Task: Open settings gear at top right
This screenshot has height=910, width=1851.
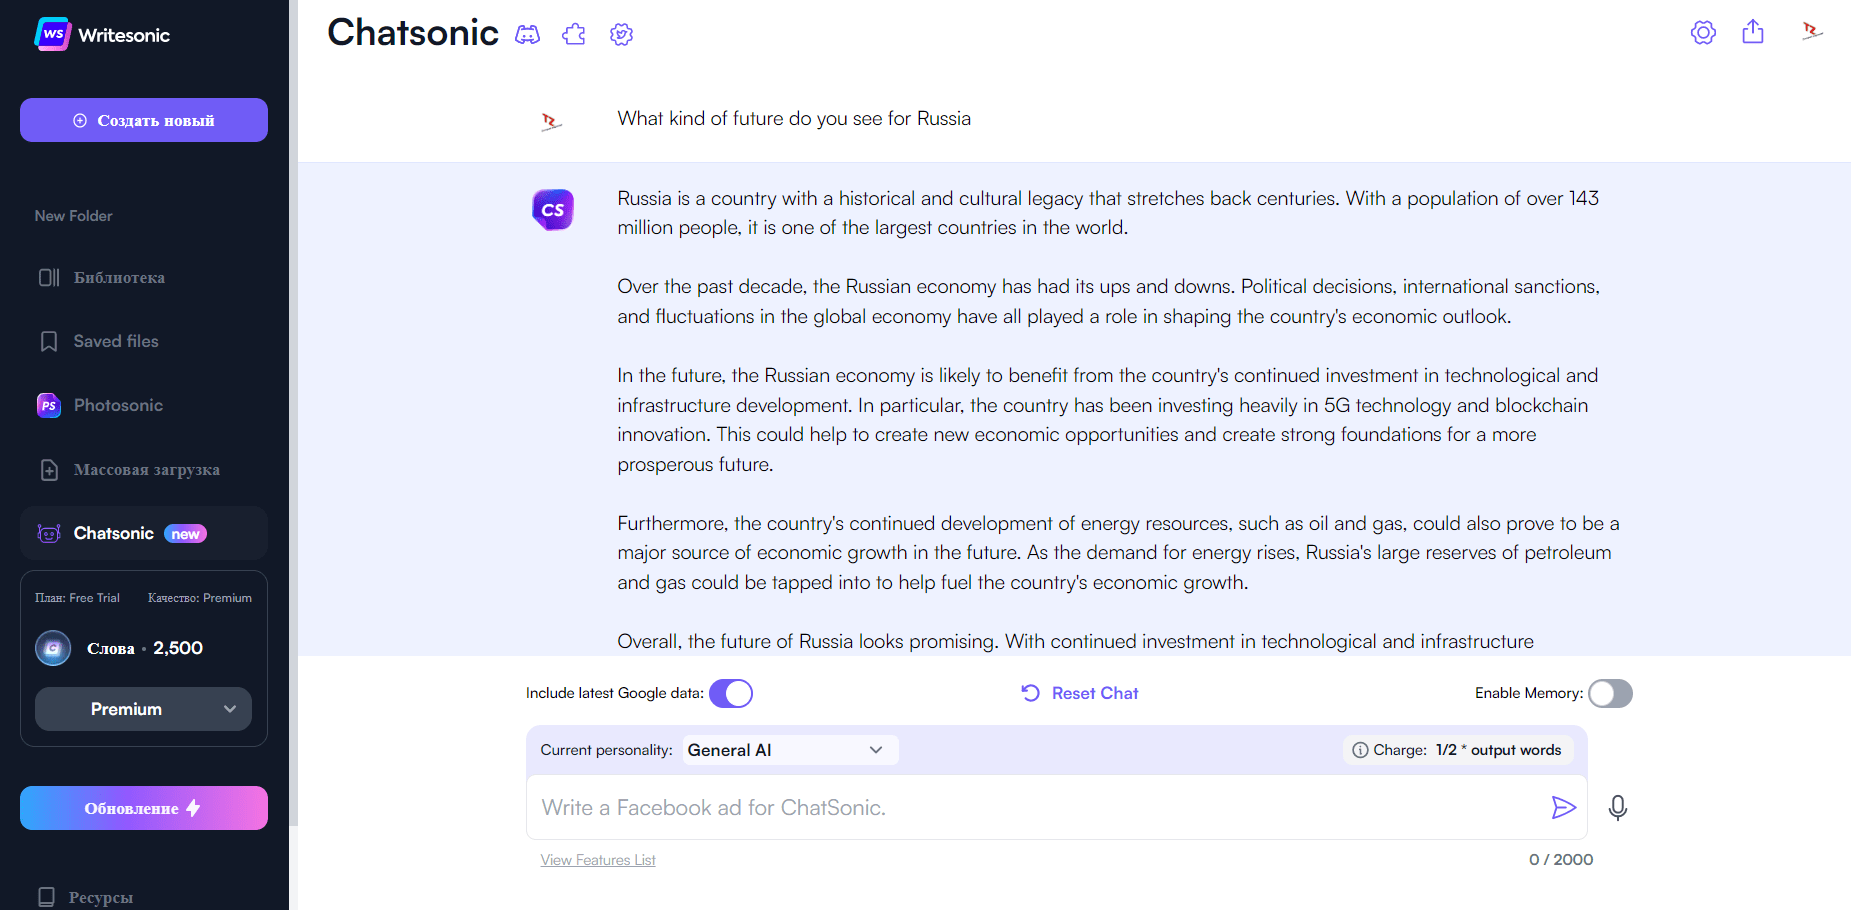Action: click(x=1703, y=33)
